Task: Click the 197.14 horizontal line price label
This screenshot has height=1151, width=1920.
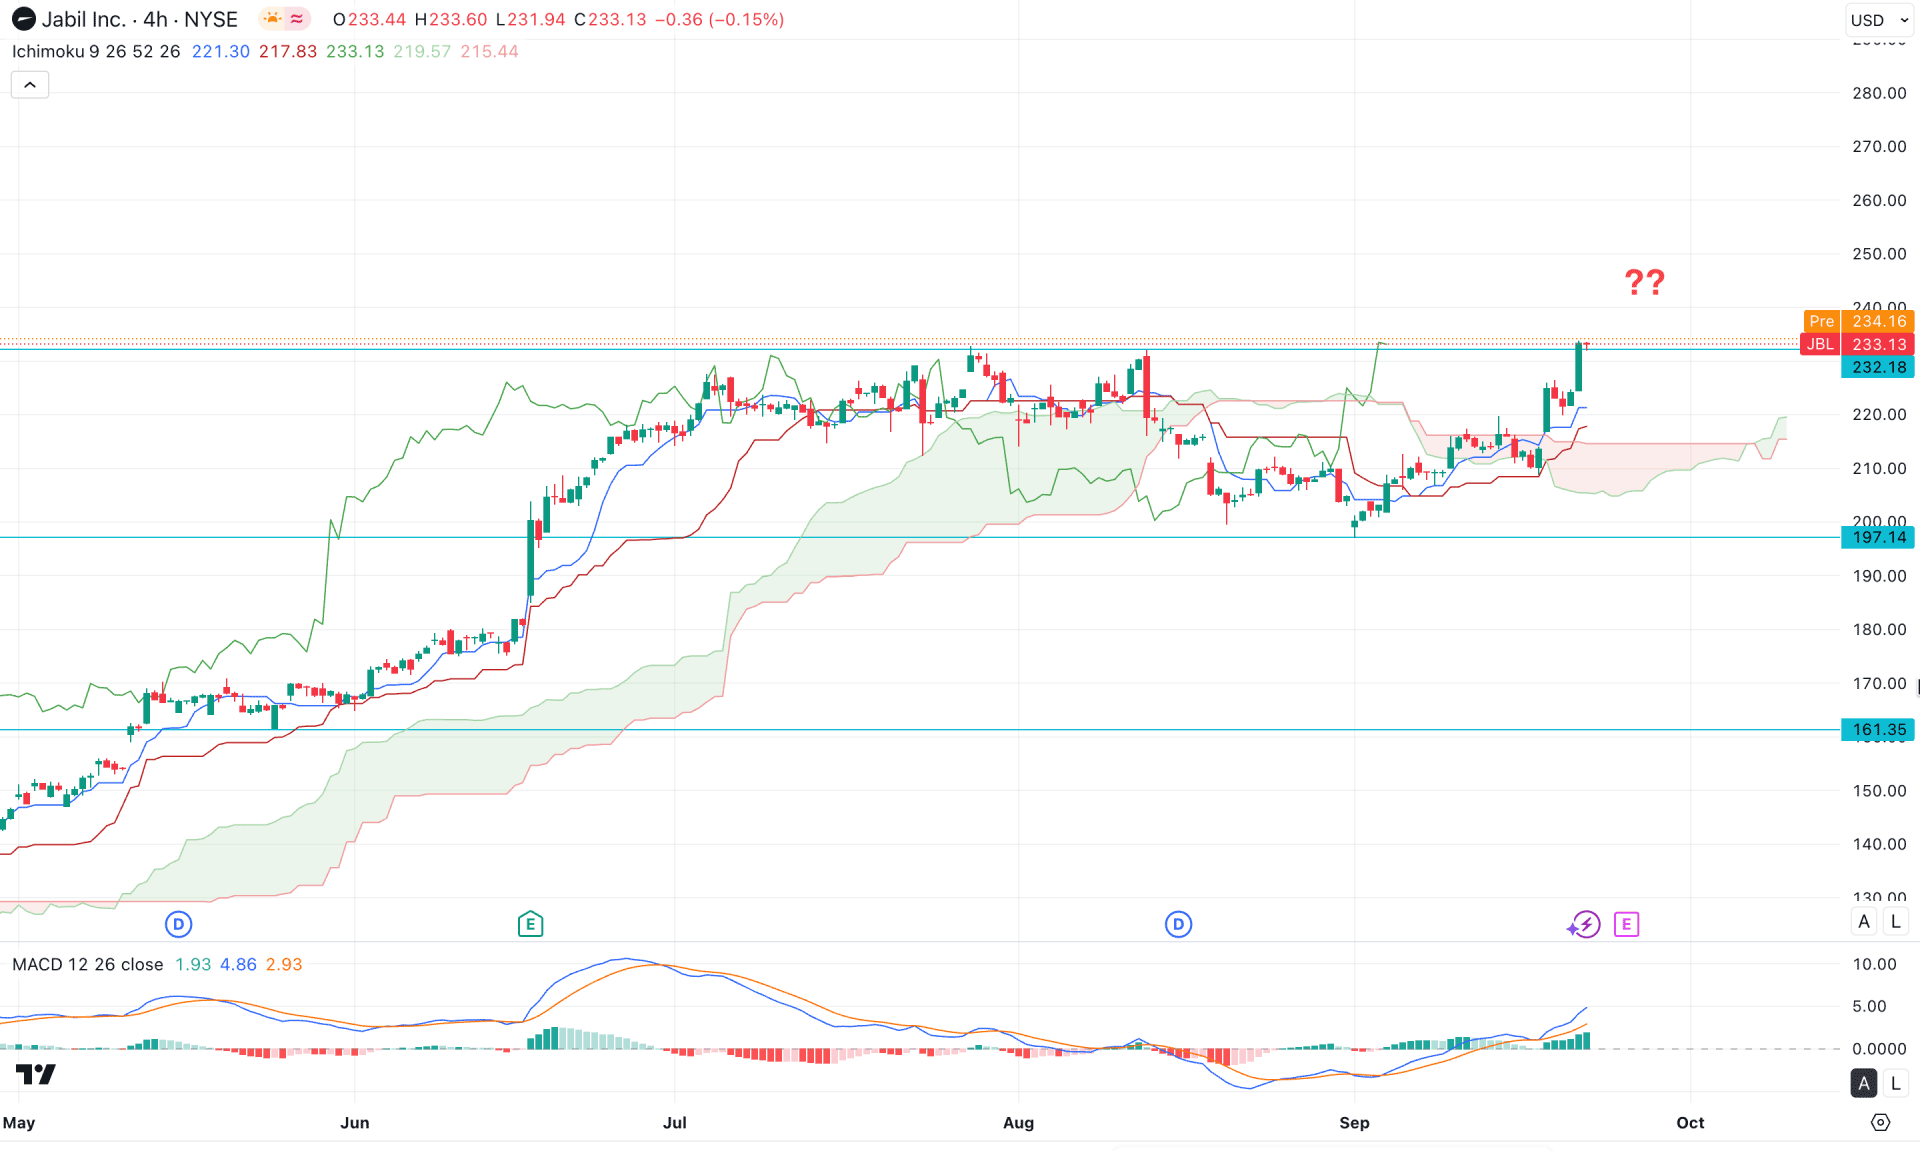Action: (1878, 538)
